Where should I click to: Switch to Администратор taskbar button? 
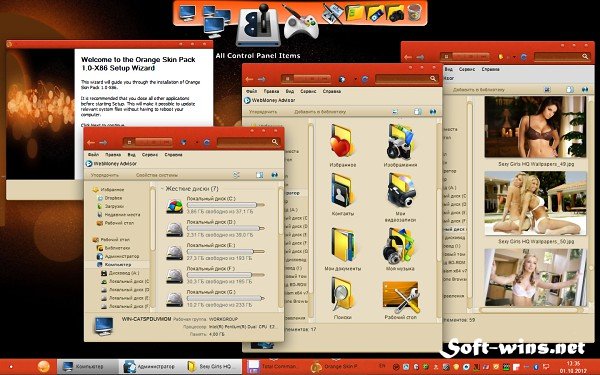(x=150, y=367)
